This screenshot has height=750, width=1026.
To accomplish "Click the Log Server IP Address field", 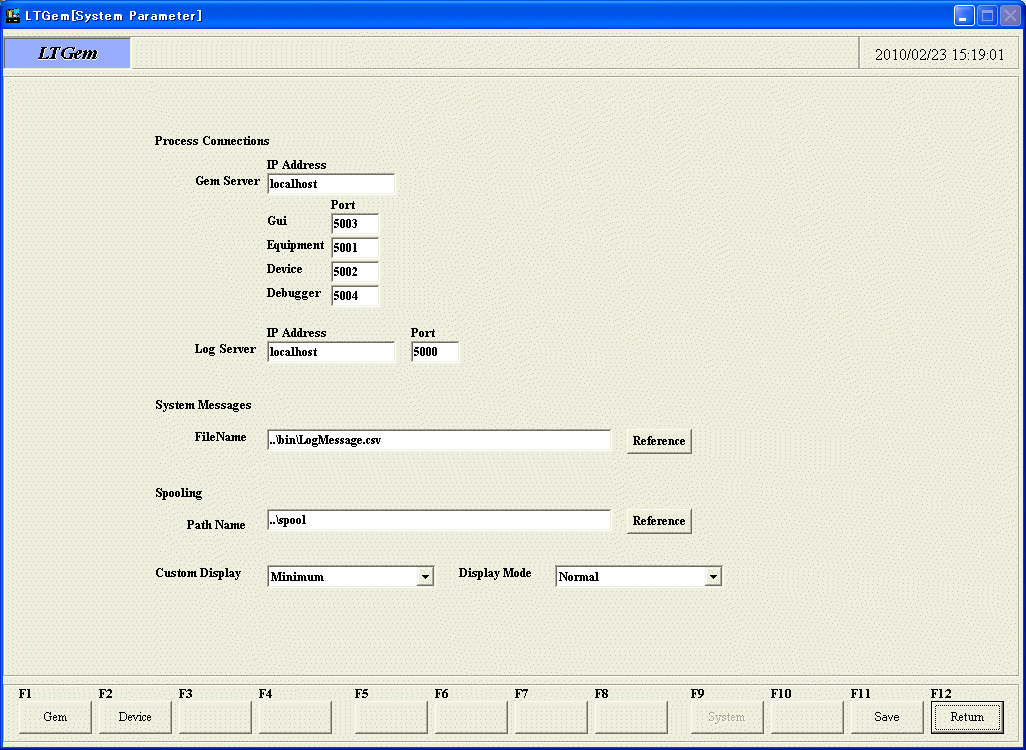I will [330, 352].
